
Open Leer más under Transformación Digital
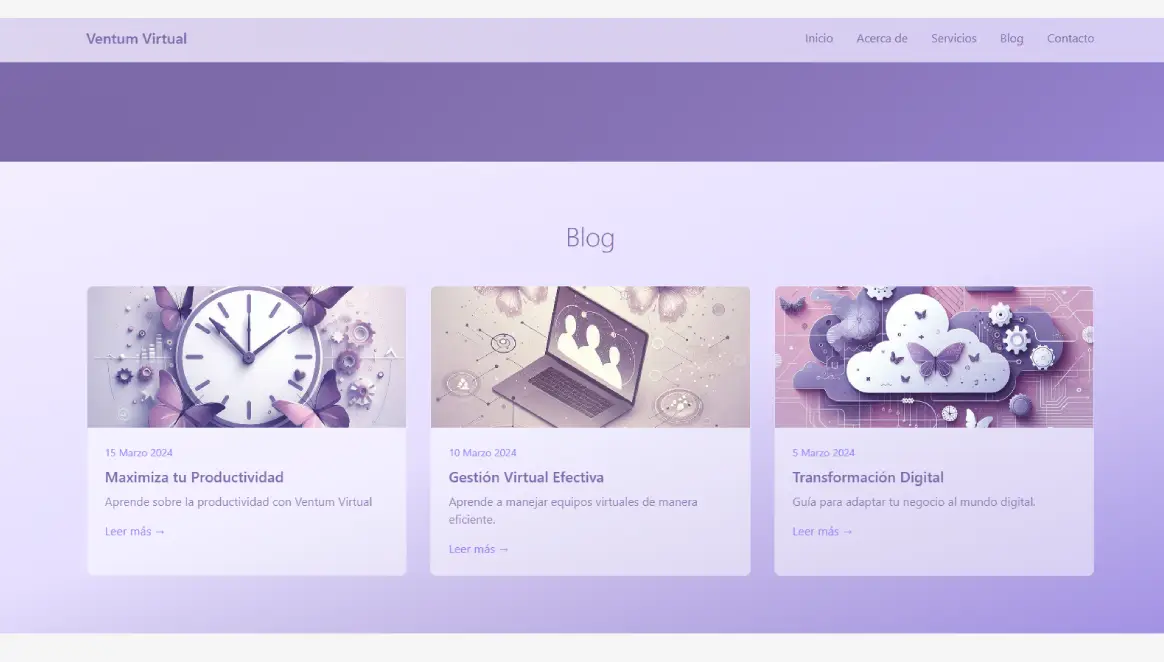pos(822,531)
